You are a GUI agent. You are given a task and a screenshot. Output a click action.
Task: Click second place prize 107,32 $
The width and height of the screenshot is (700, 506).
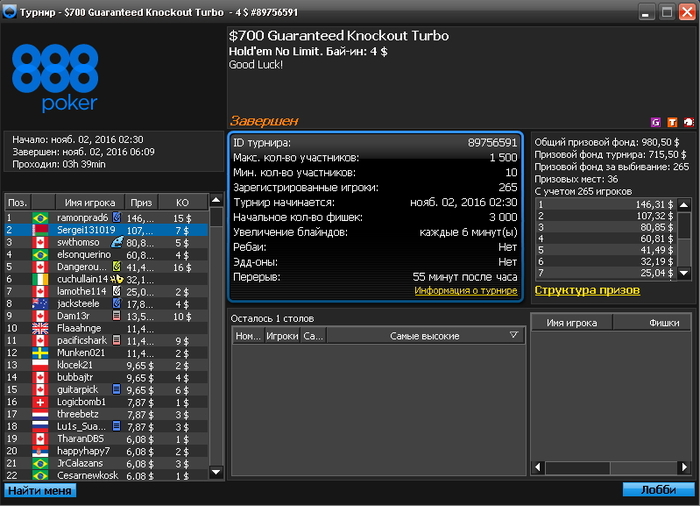(654, 216)
